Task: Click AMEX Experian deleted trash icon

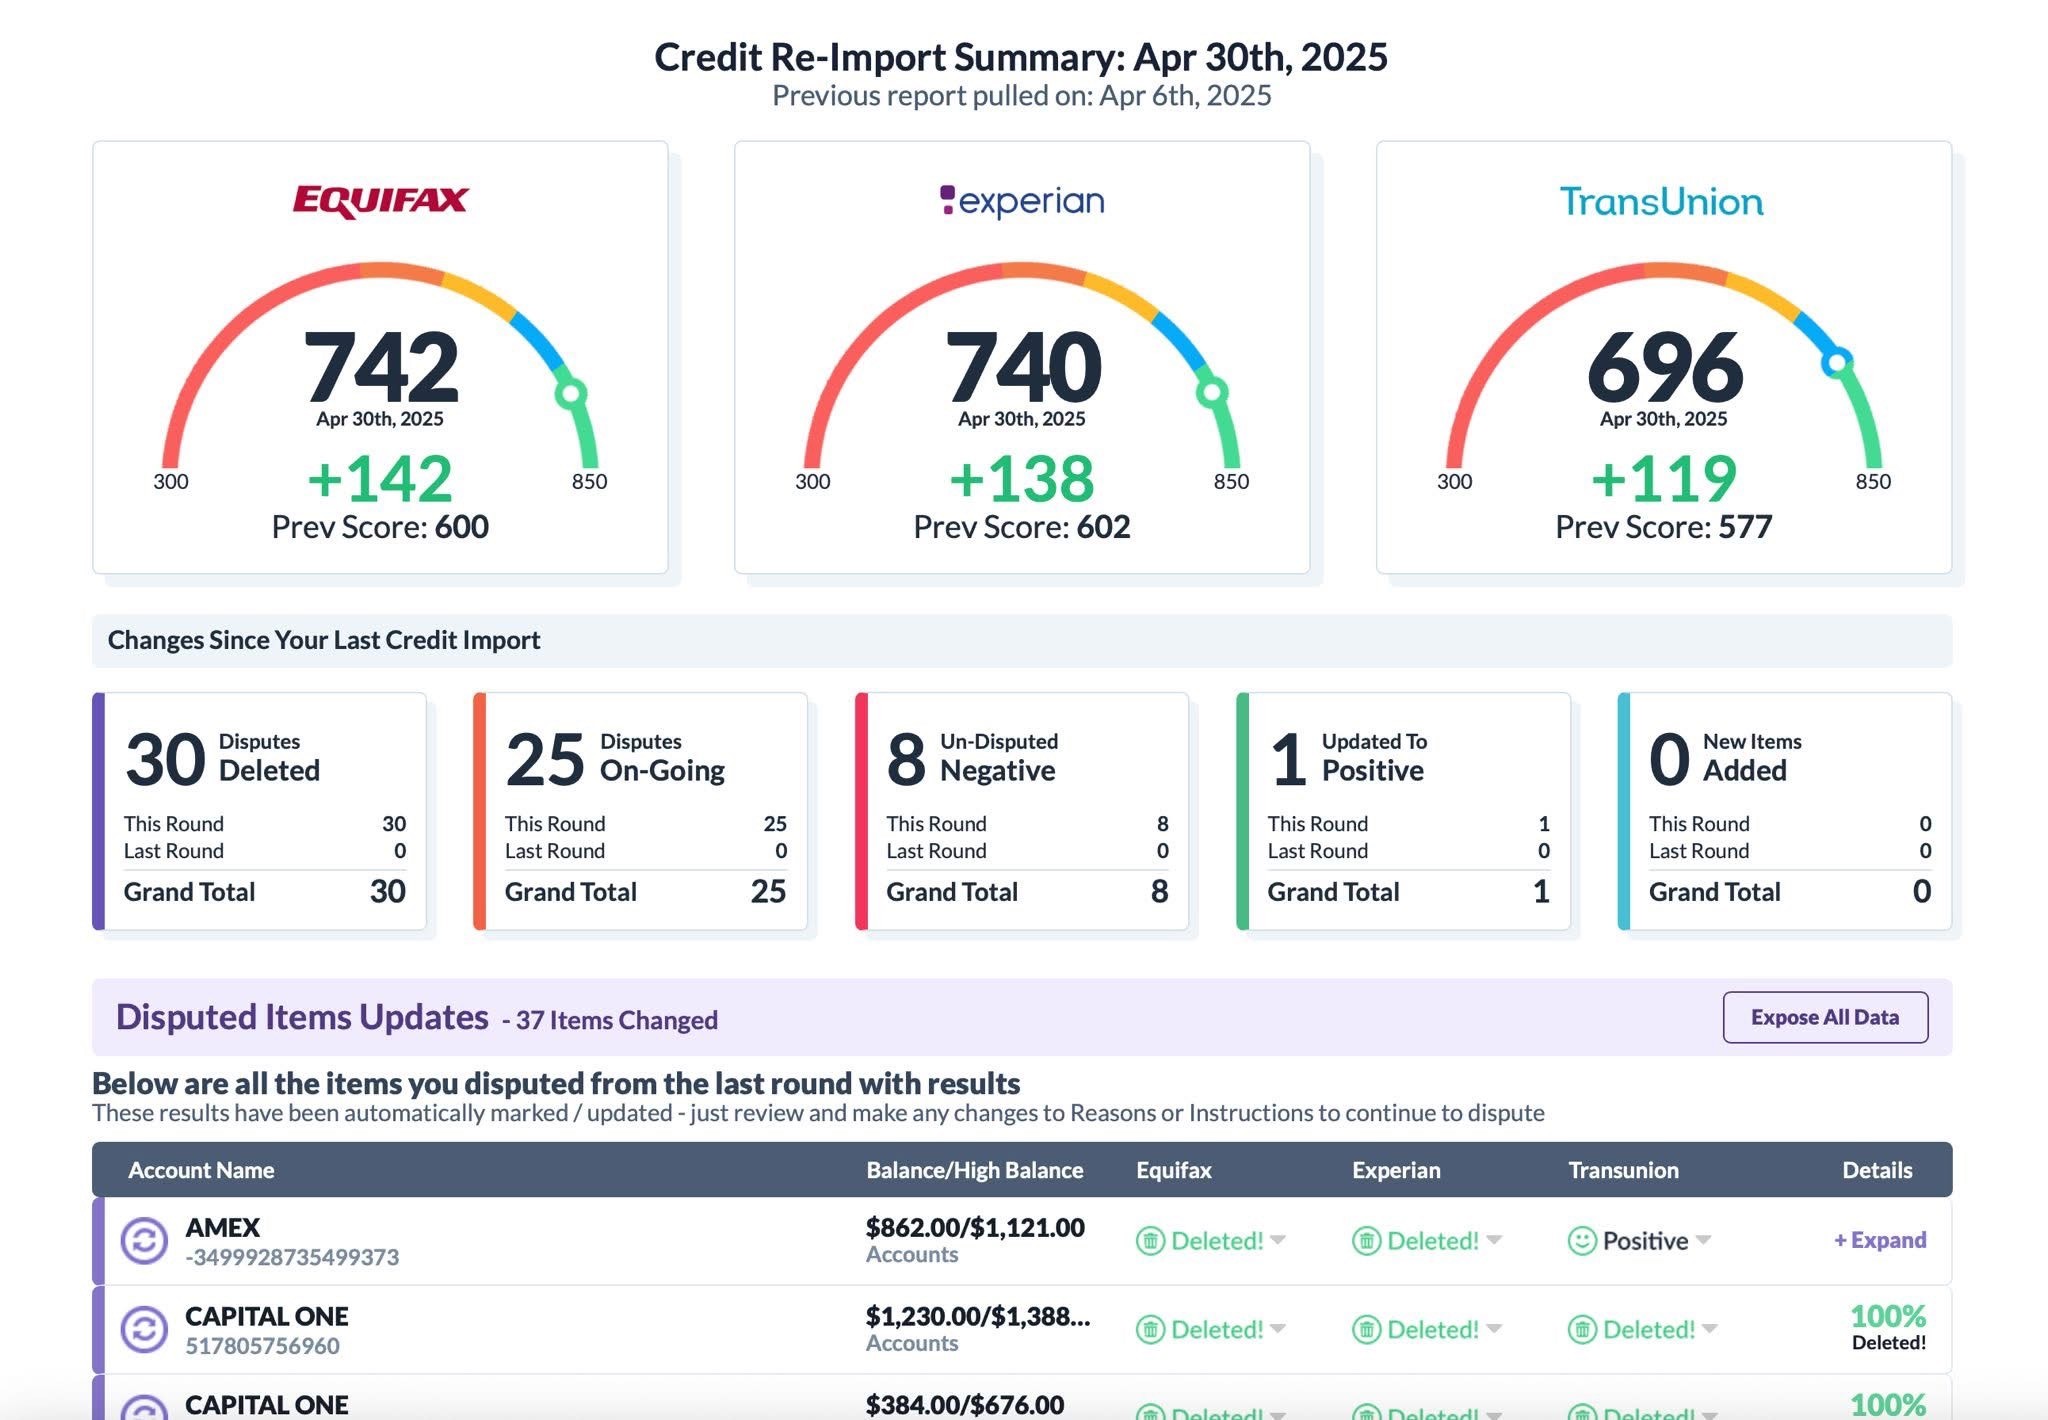Action: [x=1366, y=1241]
